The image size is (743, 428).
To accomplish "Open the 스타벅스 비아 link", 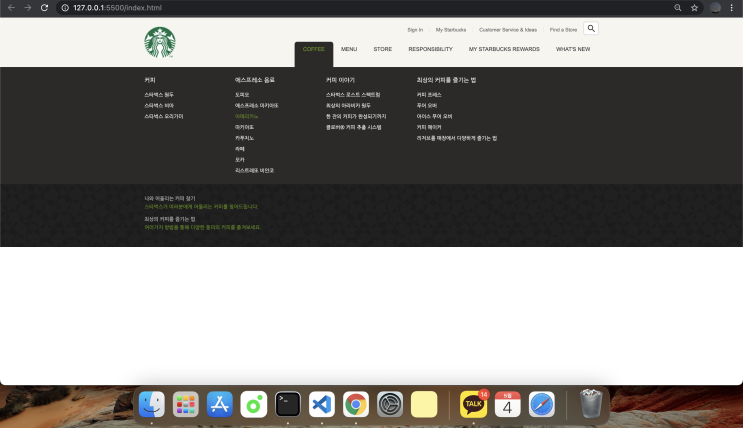I will (159, 106).
